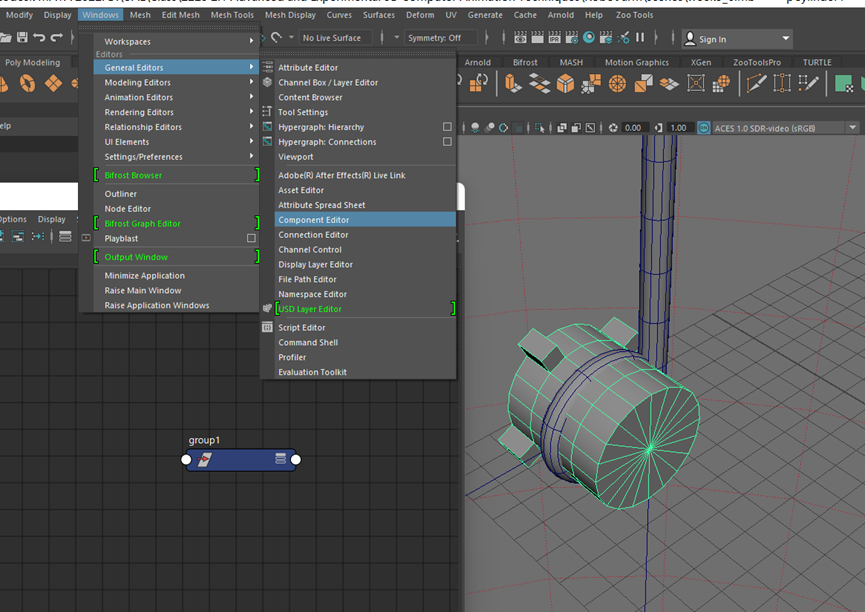The image size is (865, 612).
Task: Click the Playblast option box
Action: click(x=251, y=238)
